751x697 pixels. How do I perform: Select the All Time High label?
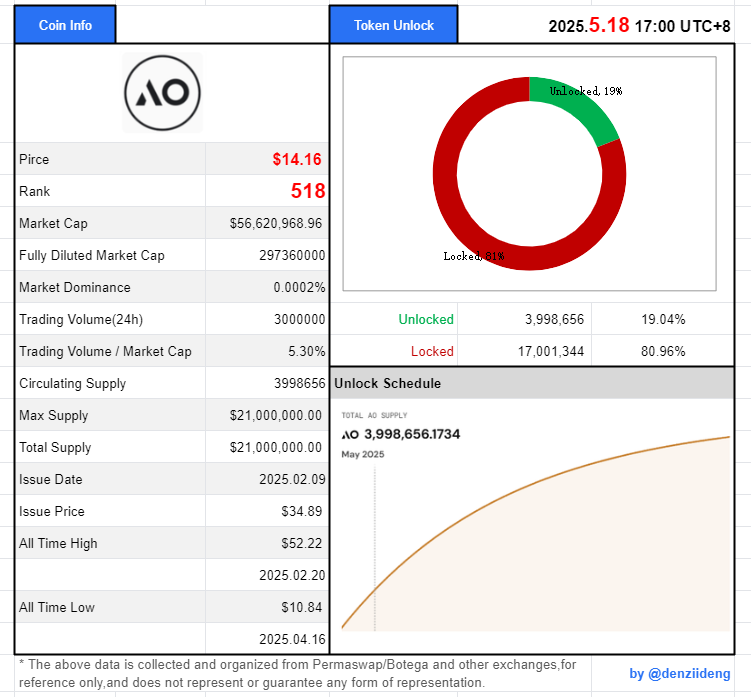(x=58, y=544)
